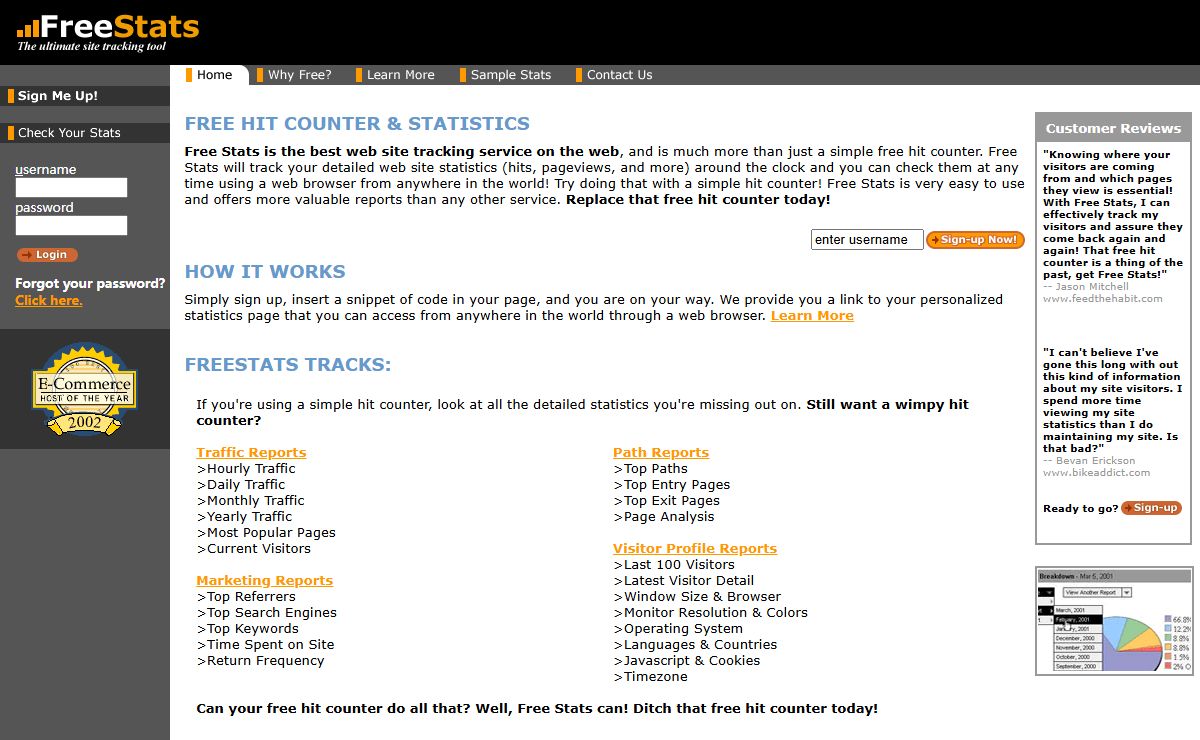
Task: Click the 'Top Search Engines' list item
Action: 267,613
